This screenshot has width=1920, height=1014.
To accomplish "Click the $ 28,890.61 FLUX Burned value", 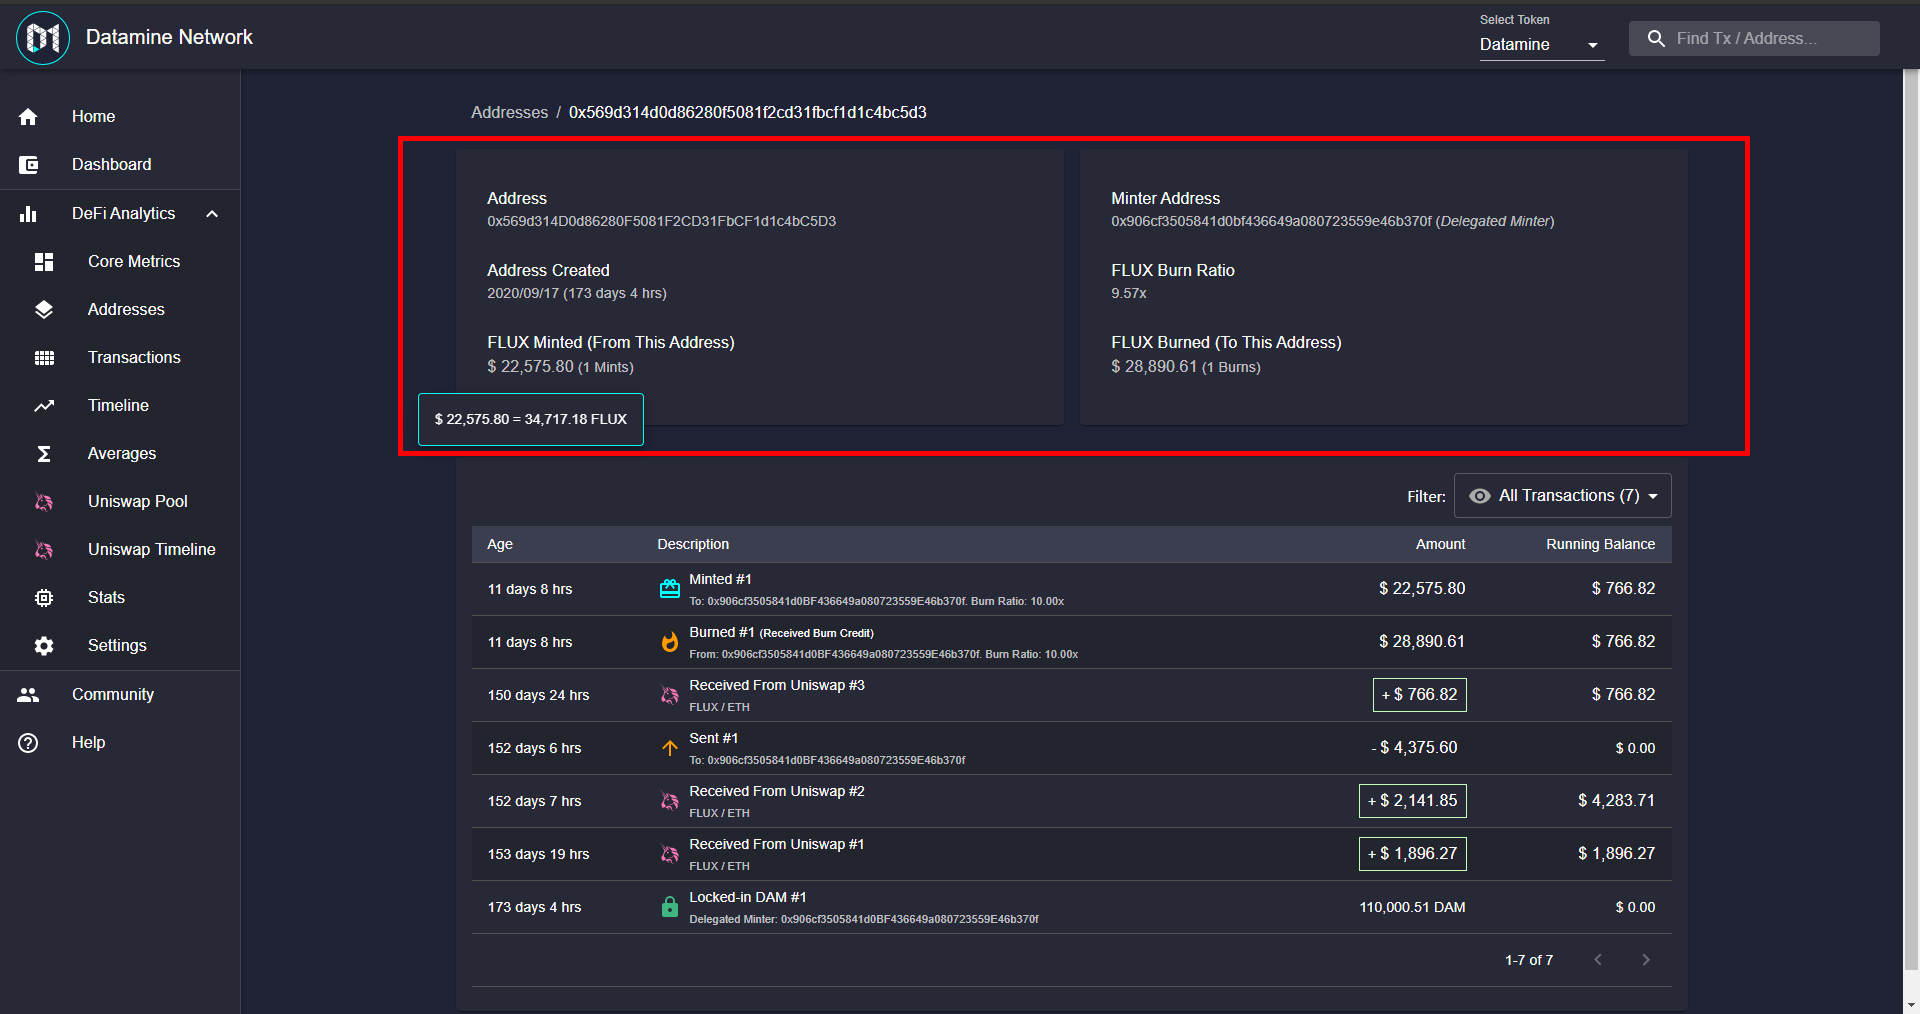I will pyautogui.click(x=1154, y=367).
